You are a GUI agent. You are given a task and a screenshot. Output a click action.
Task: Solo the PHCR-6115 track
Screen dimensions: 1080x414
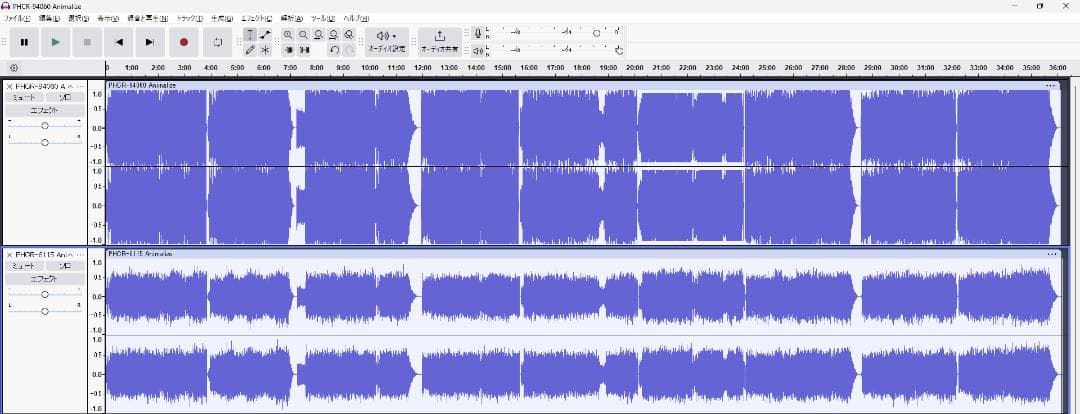[x=65, y=265]
